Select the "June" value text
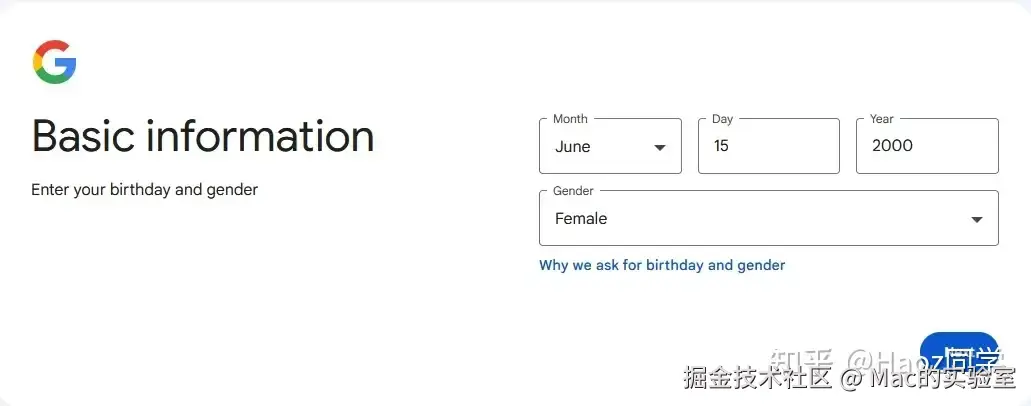The width and height of the screenshot is (1031, 406). (573, 147)
